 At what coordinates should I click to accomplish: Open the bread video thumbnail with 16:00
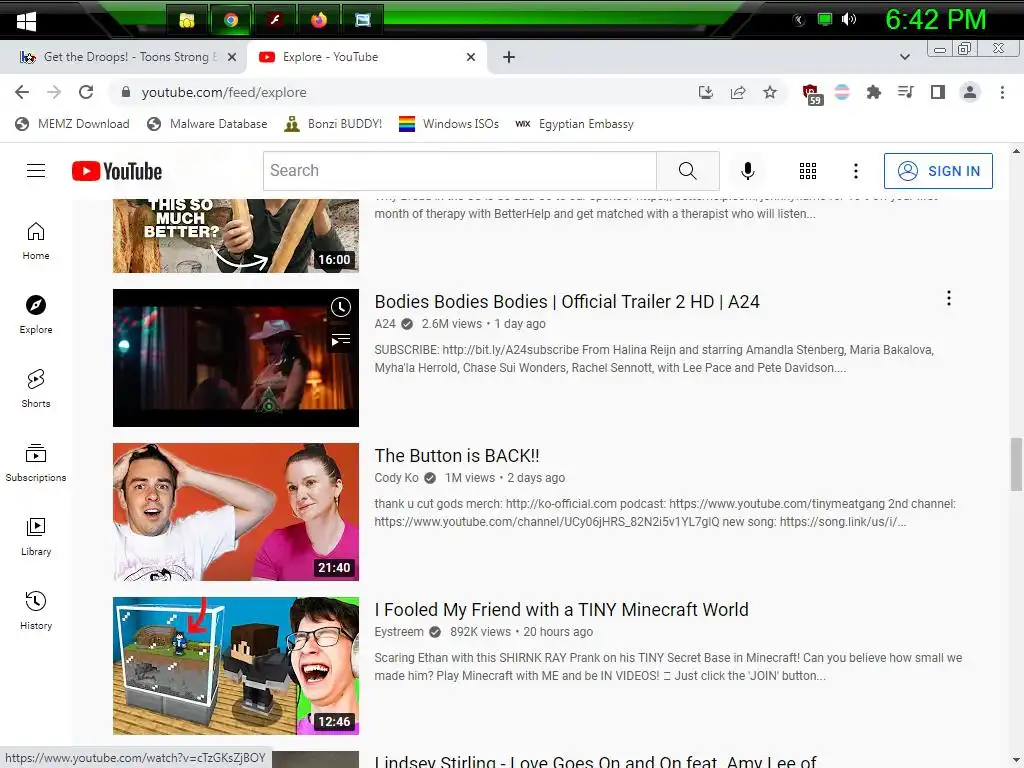point(236,236)
